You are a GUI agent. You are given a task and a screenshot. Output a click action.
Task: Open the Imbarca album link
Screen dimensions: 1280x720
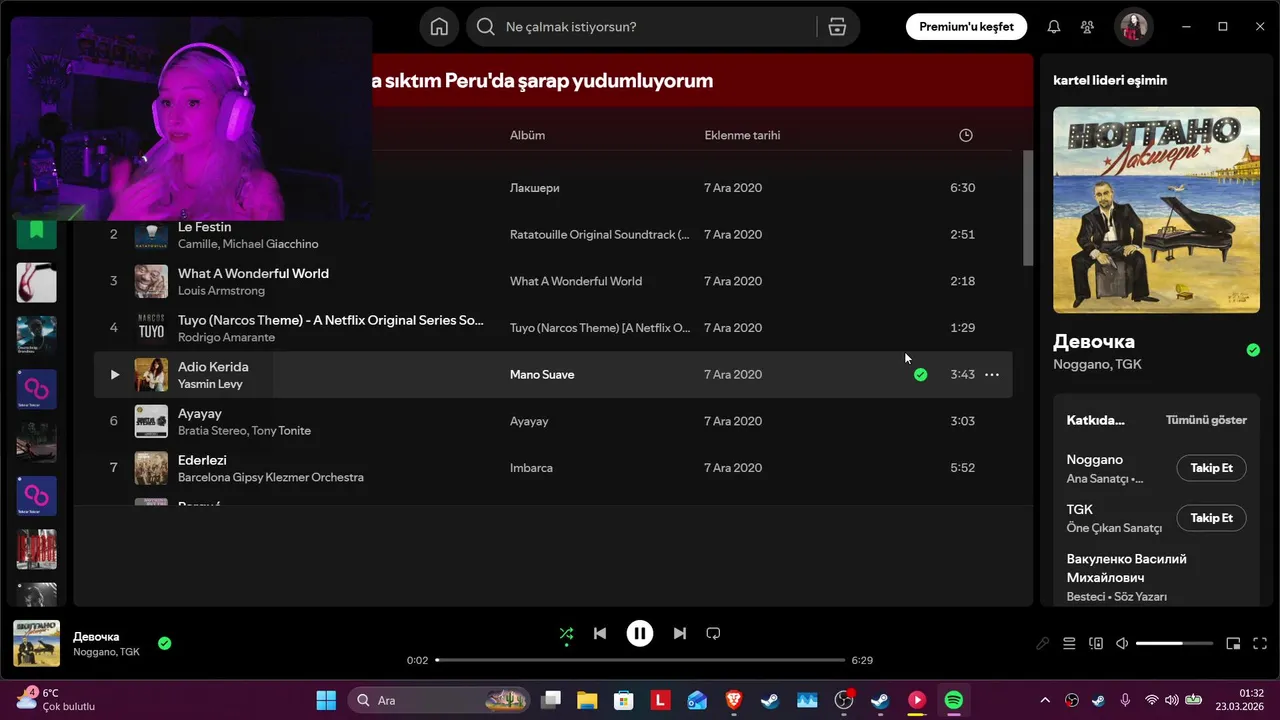(x=531, y=468)
